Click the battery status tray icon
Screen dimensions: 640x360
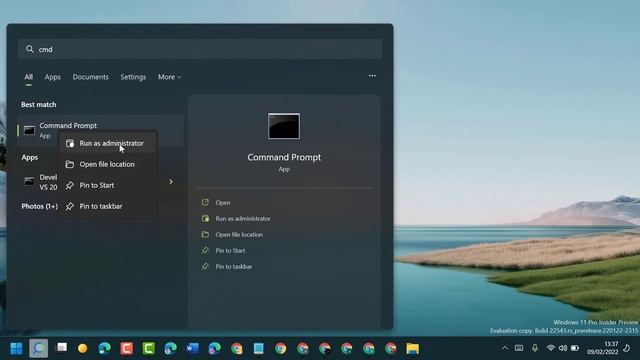coord(575,348)
